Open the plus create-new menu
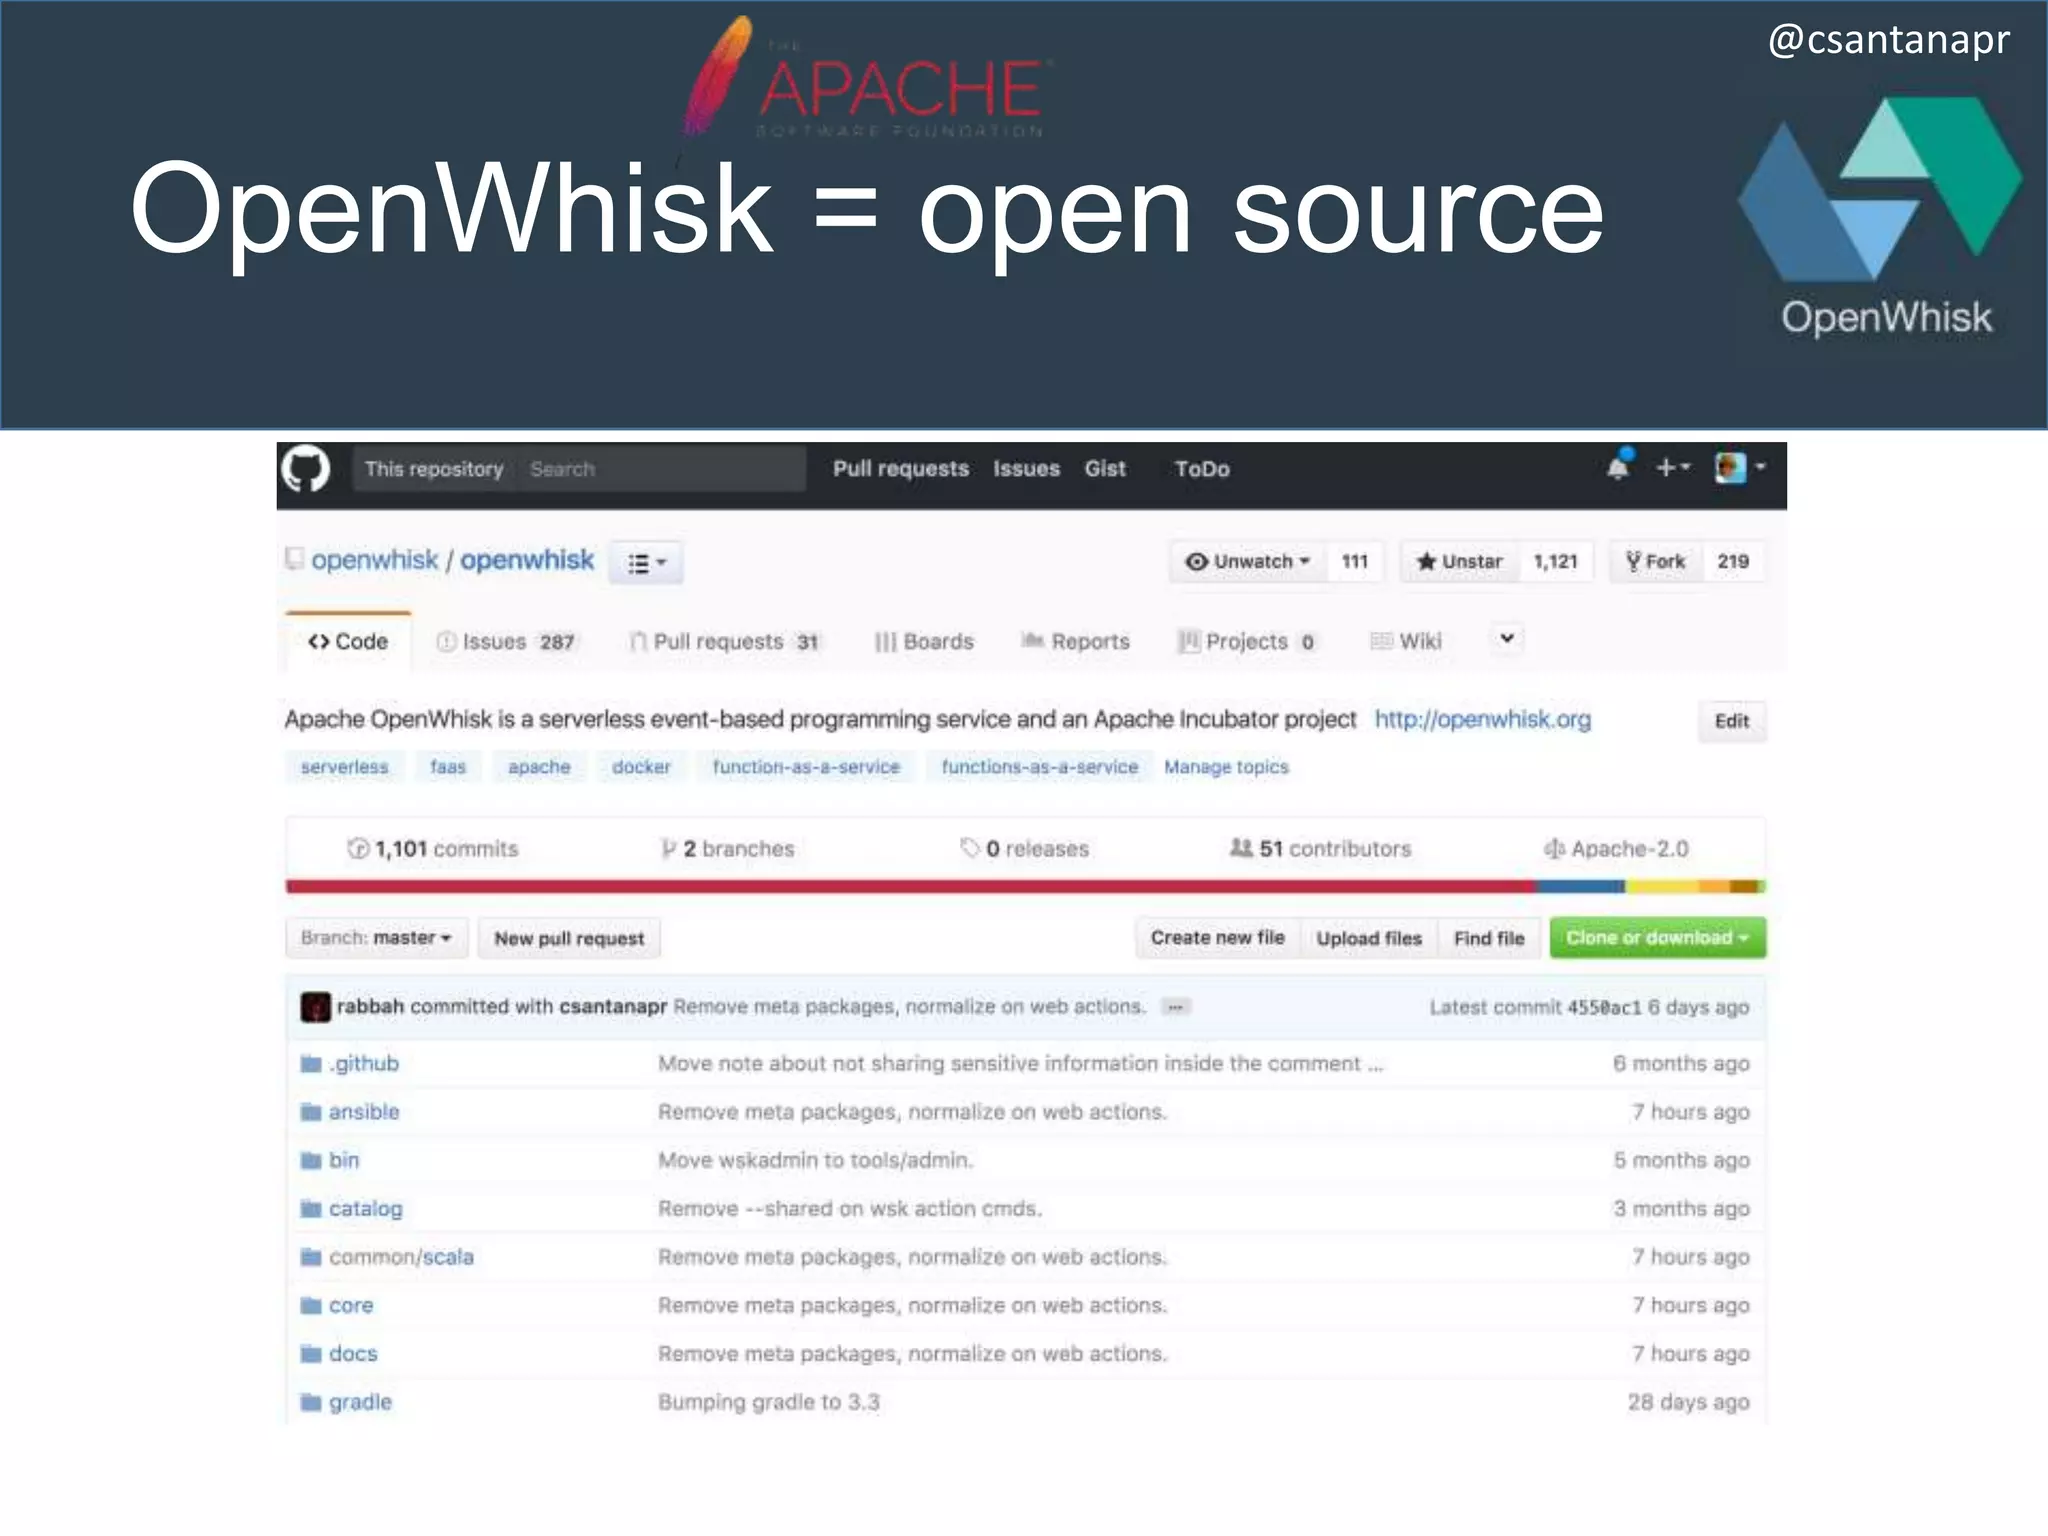Image resolution: width=2048 pixels, height=1536 pixels. (1672, 467)
